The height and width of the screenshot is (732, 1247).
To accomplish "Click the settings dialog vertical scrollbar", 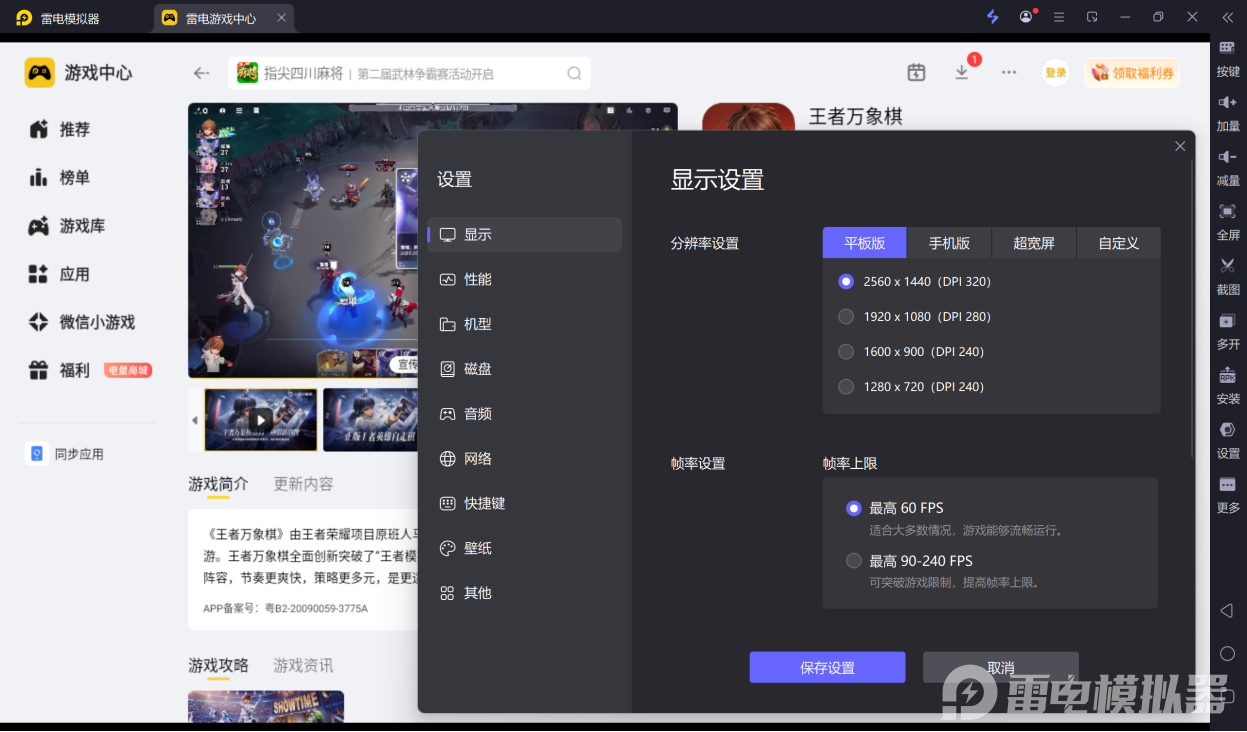I will [1192, 310].
